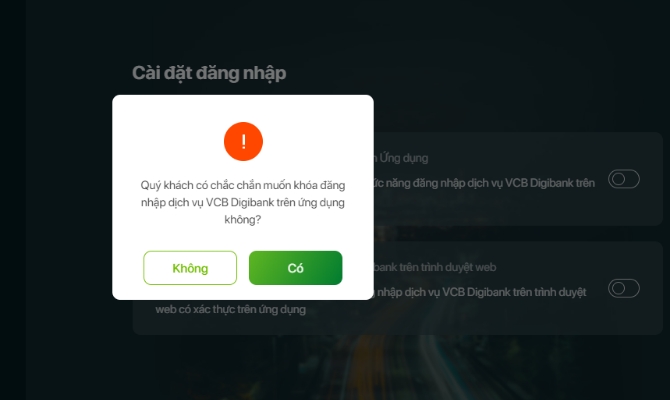Screen dimensions: 670x400
Task: Click the orange exclamation warning icon
Action: (x=243, y=141)
